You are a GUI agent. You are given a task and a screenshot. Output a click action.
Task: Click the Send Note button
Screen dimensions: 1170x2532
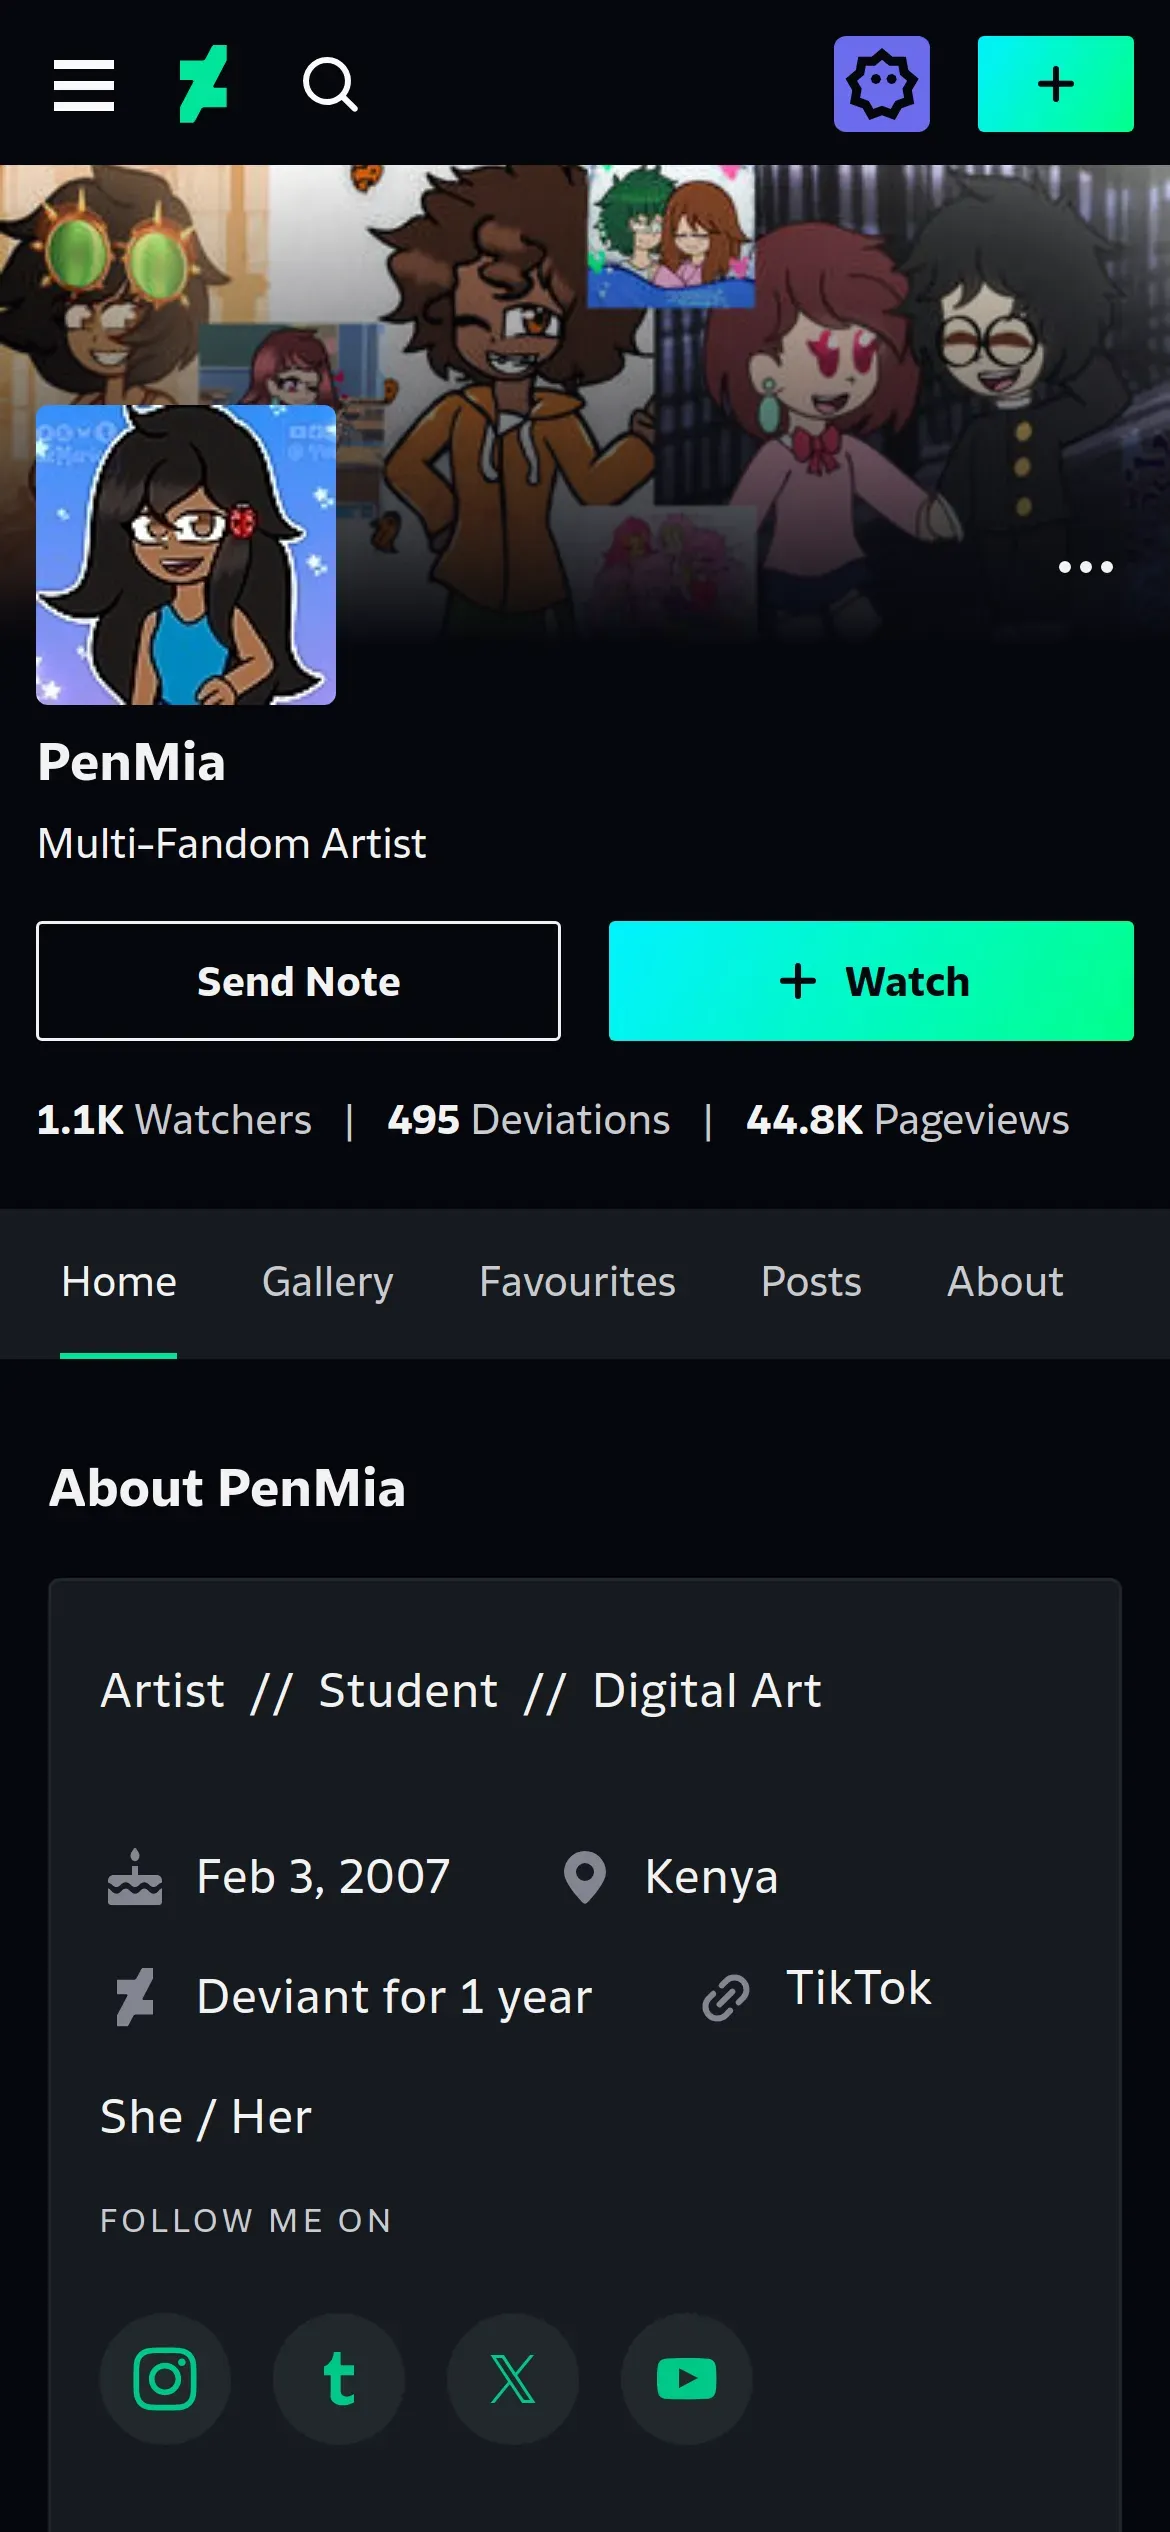(x=298, y=981)
